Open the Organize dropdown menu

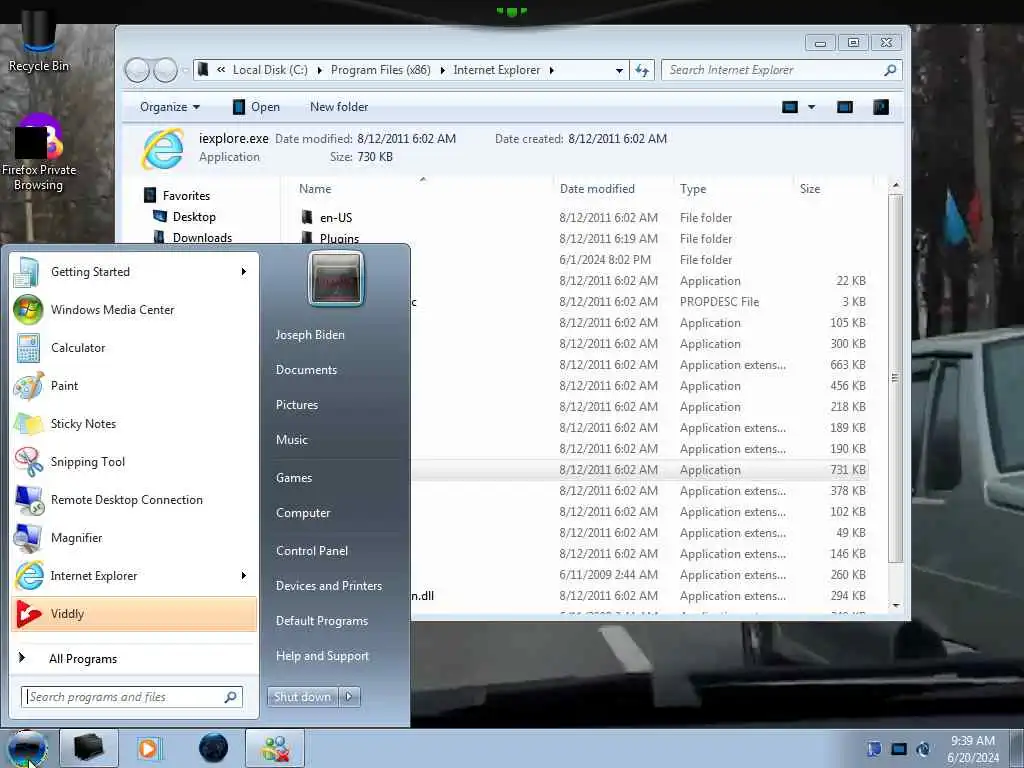170,107
